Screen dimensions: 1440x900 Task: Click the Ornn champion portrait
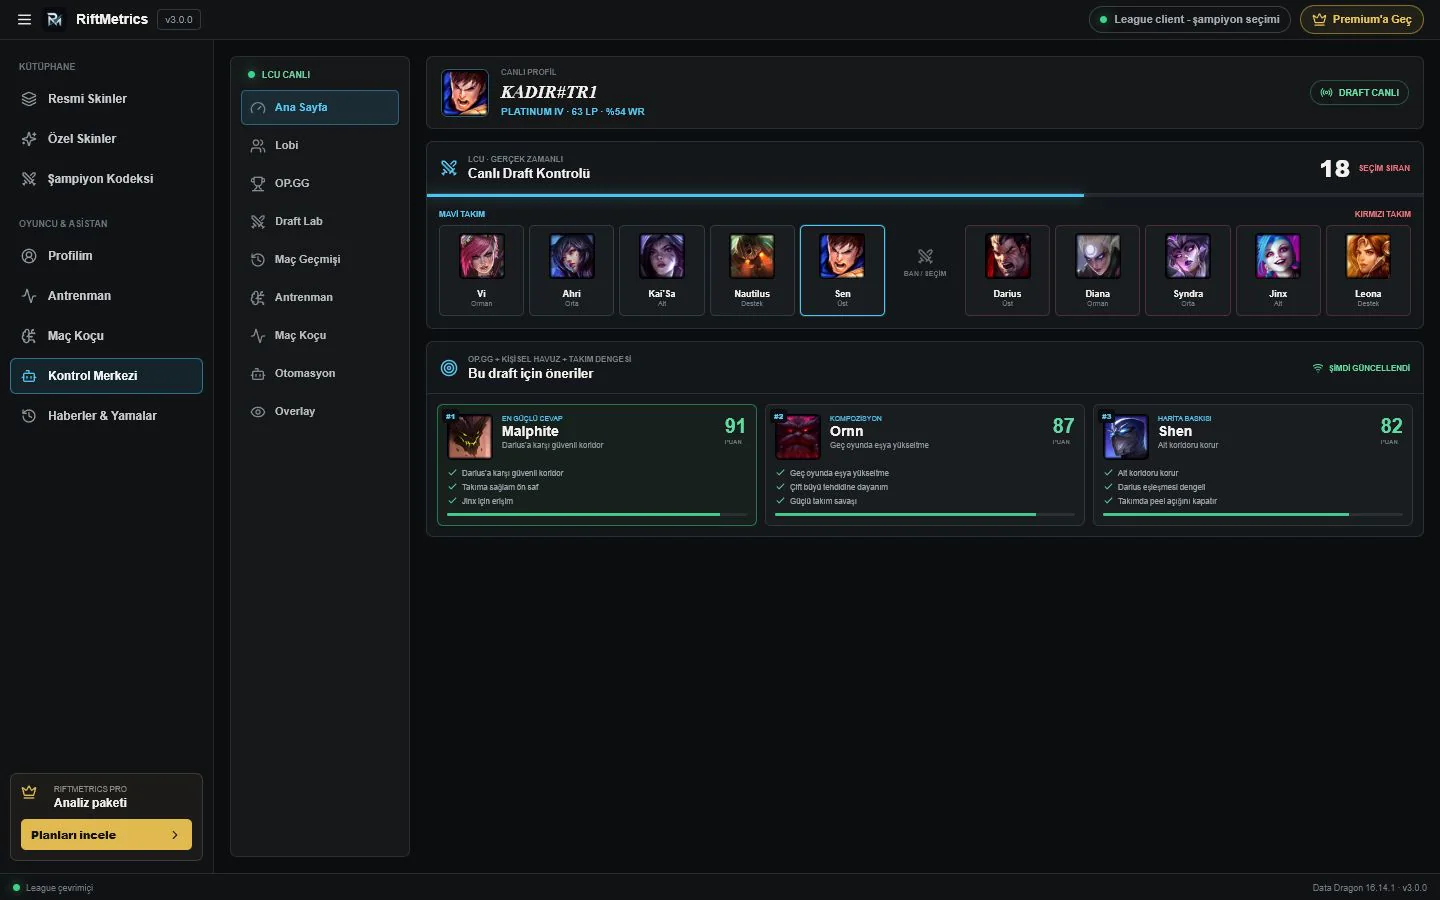[x=797, y=437]
